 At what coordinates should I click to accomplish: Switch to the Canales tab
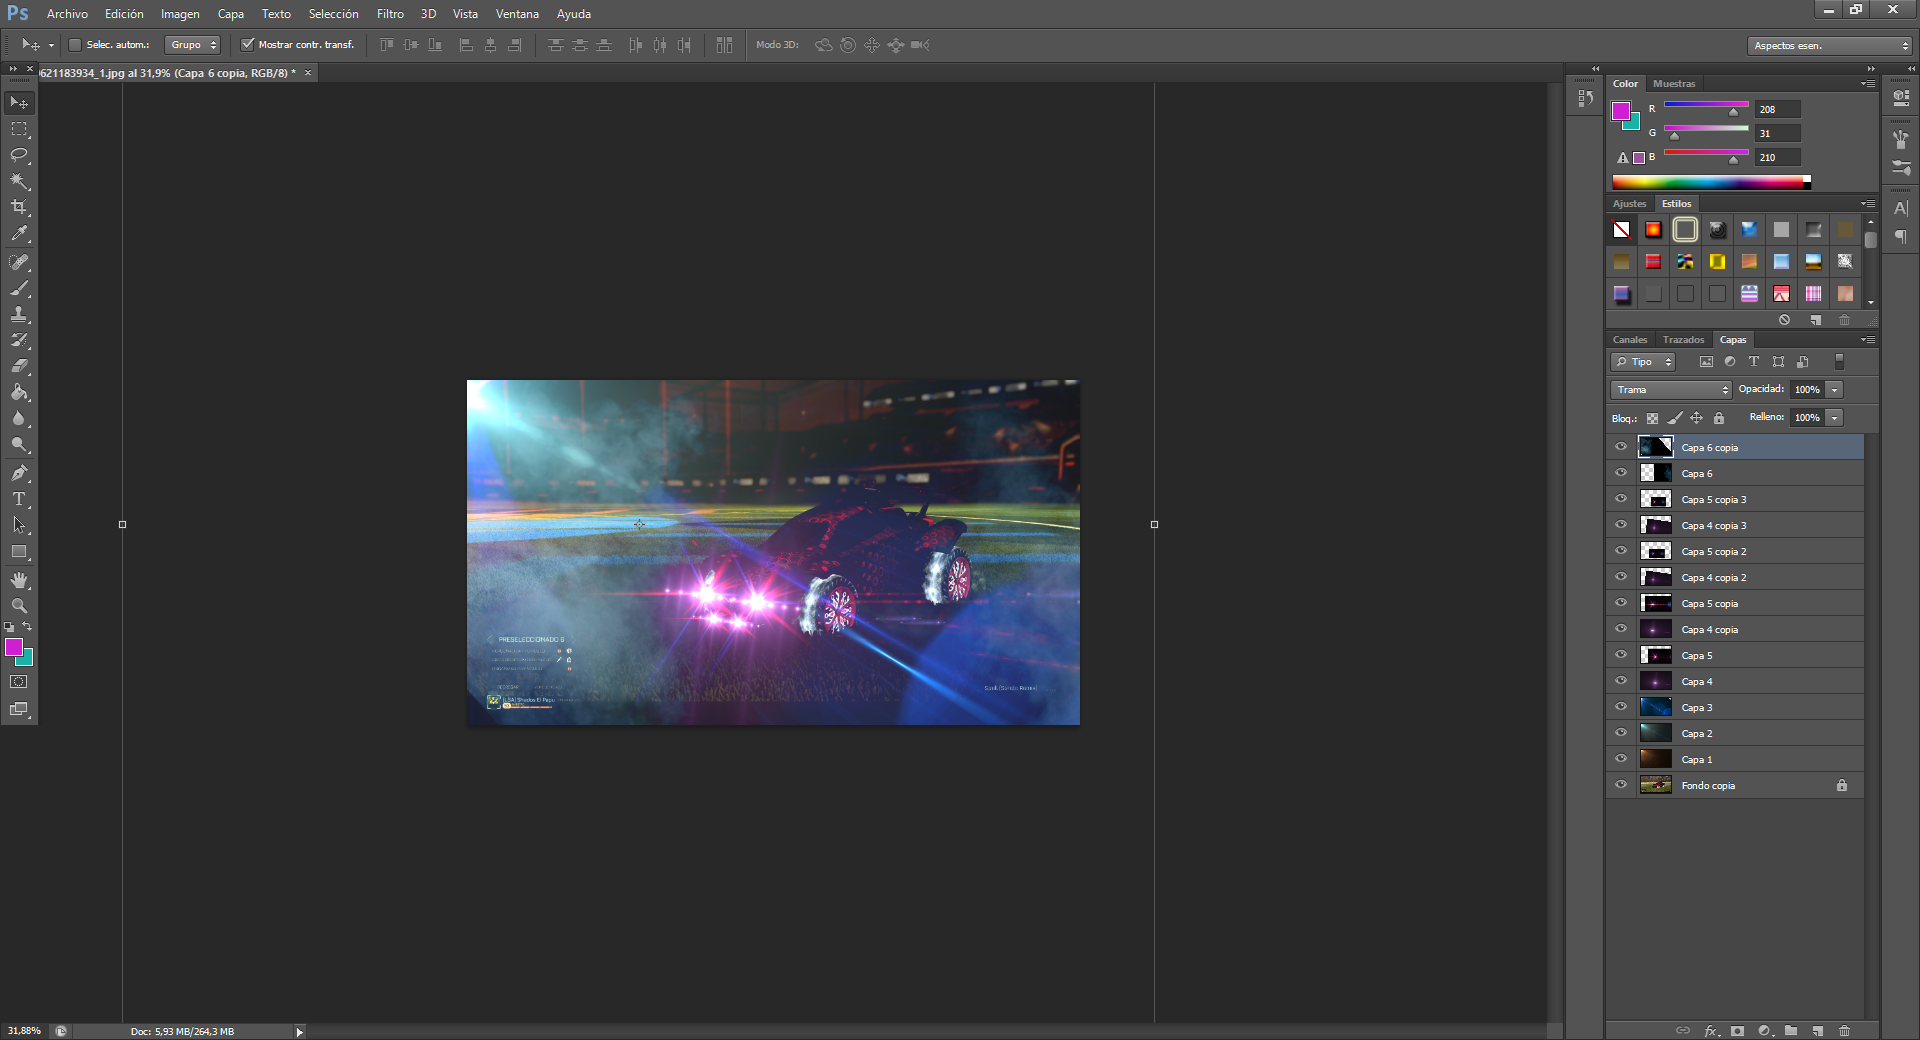[x=1630, y=340]
